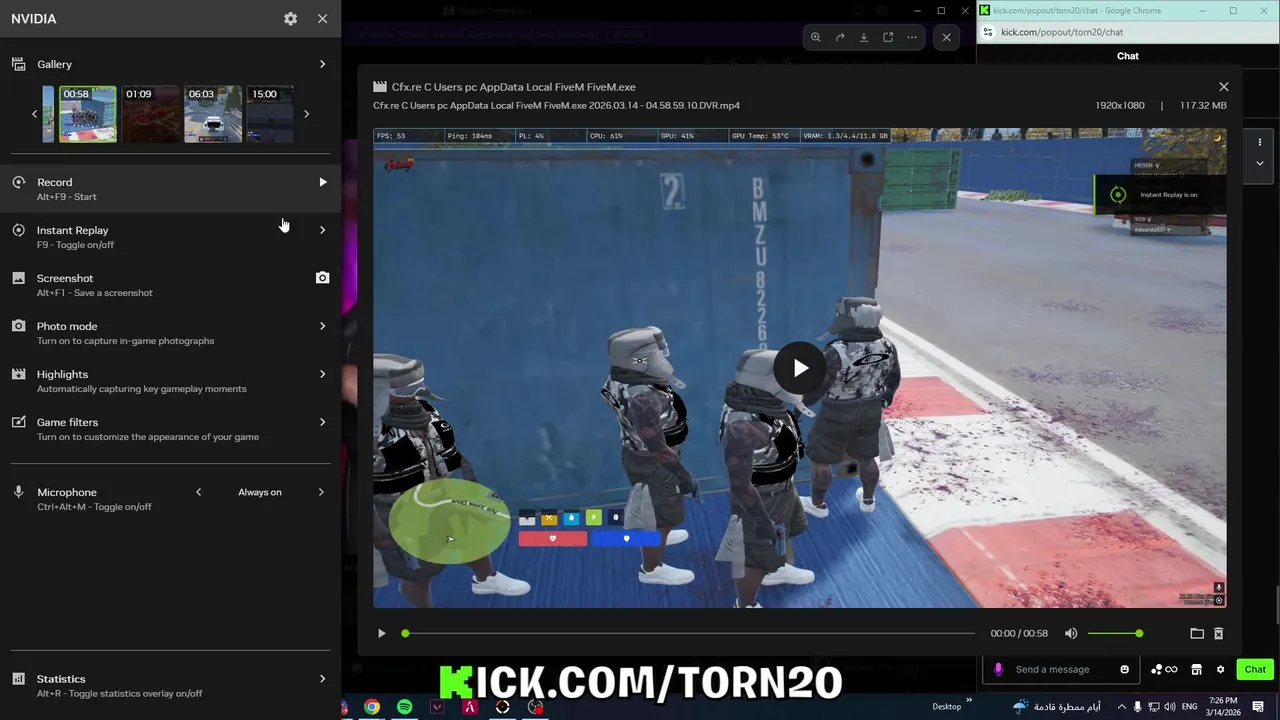Go to next gallery thumbnails with the right arrow
The width and height of the screenshot is (1280, 720).
pos(306,114)
